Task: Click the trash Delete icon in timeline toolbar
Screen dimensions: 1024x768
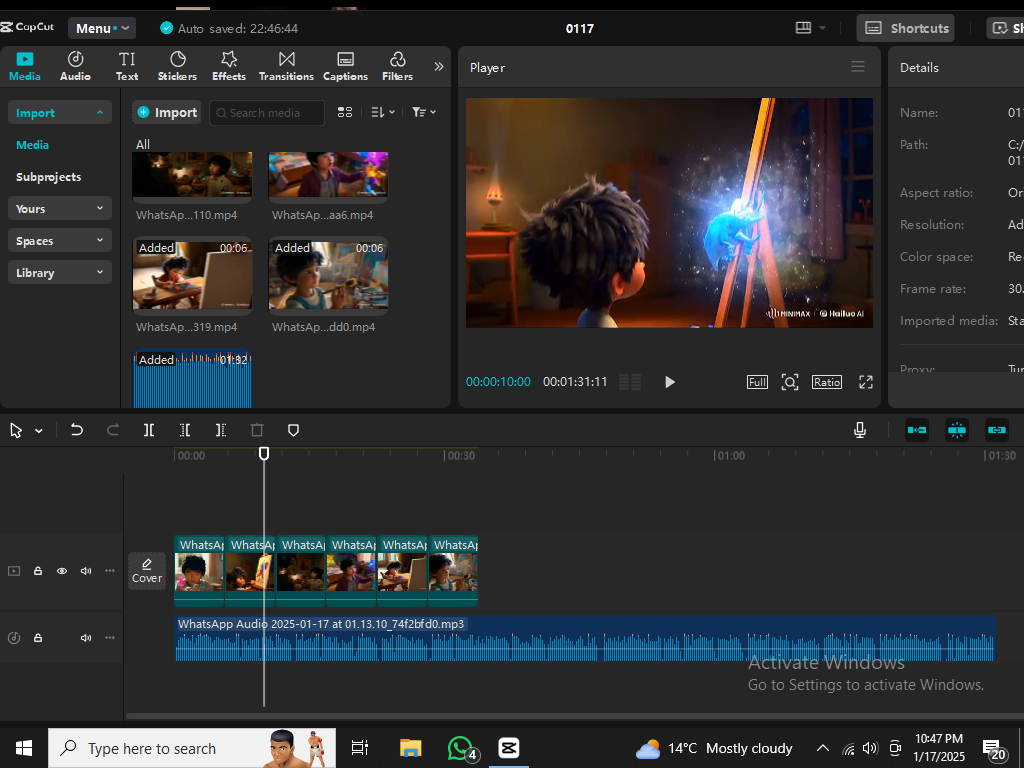Action: pos(257,430)
